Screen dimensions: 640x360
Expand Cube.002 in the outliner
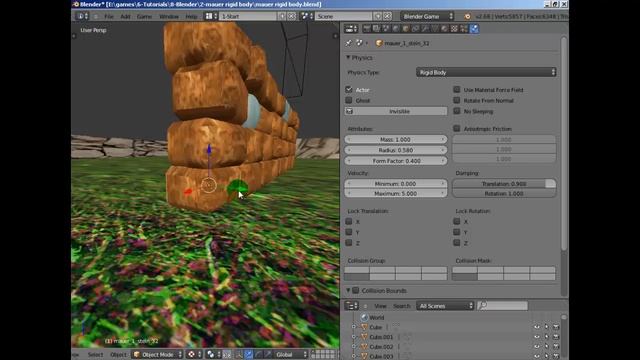click(x=354, y=347)
